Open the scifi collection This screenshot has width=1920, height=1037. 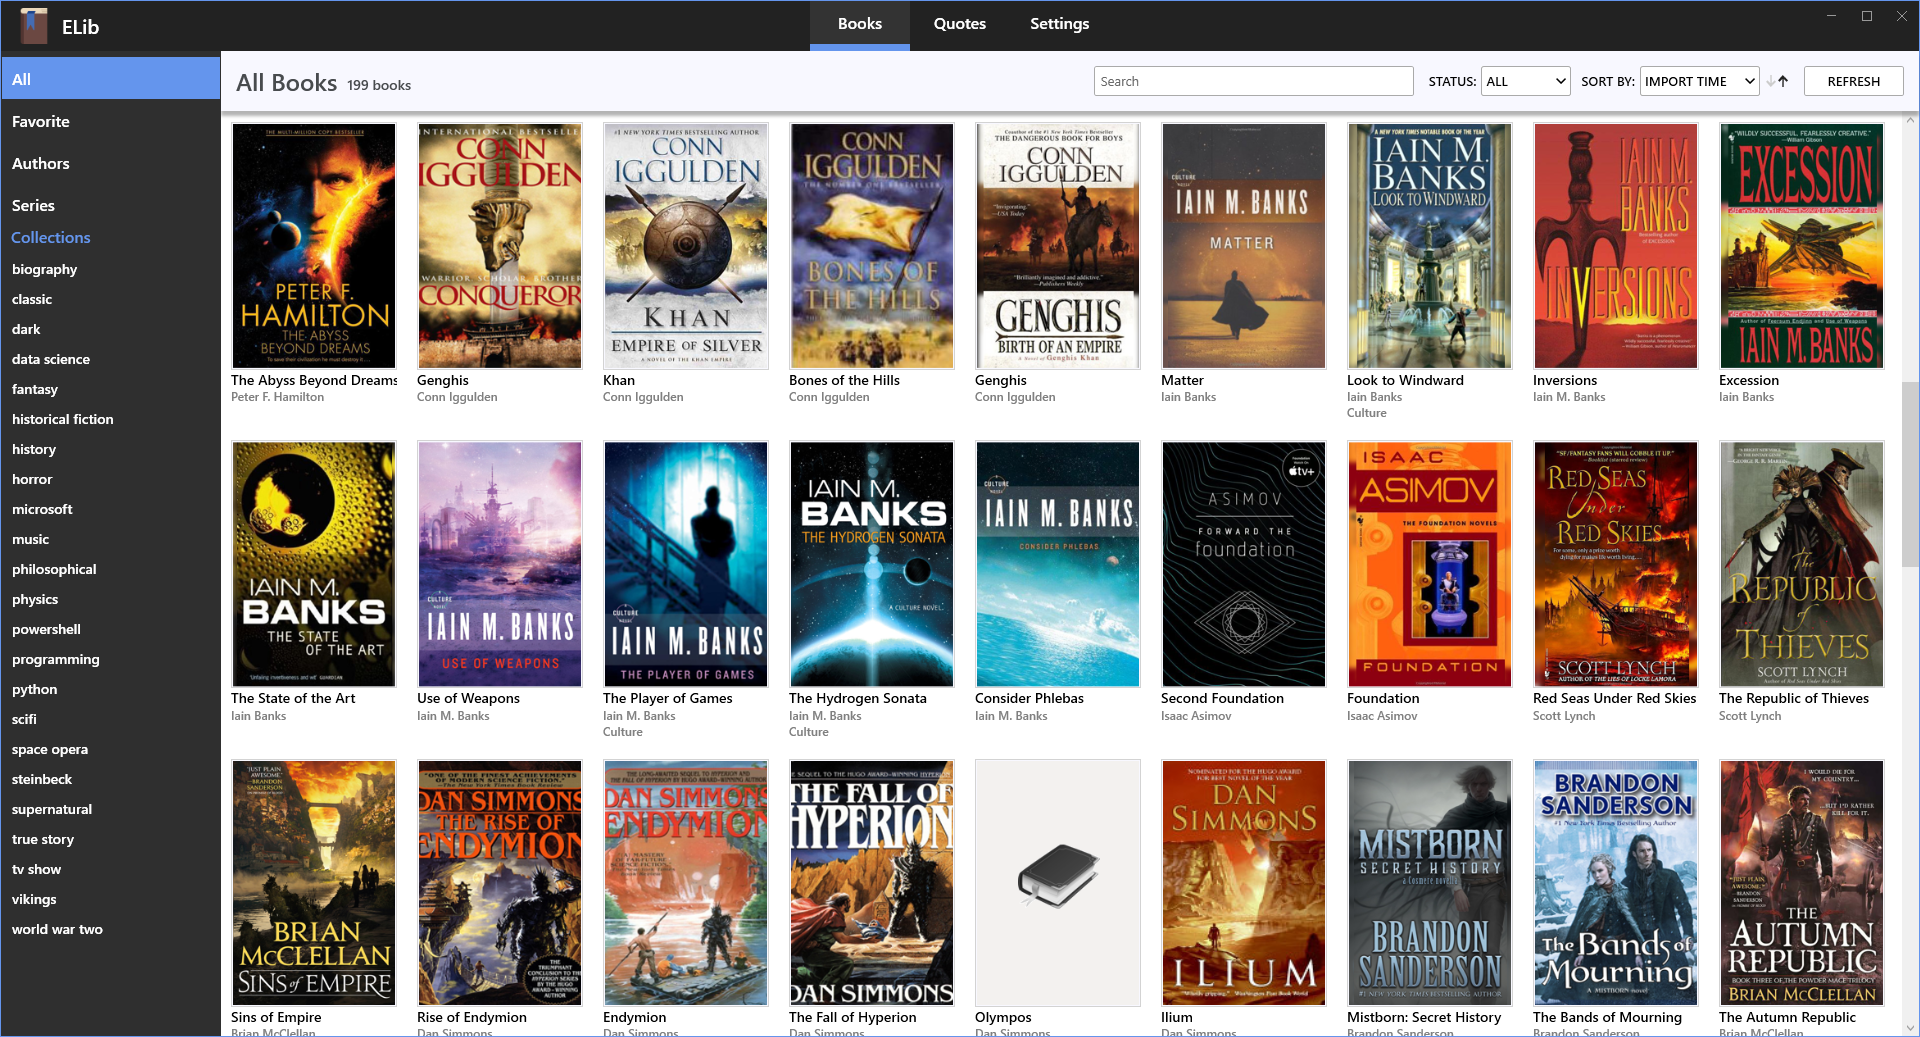click(x=24, y=719)
